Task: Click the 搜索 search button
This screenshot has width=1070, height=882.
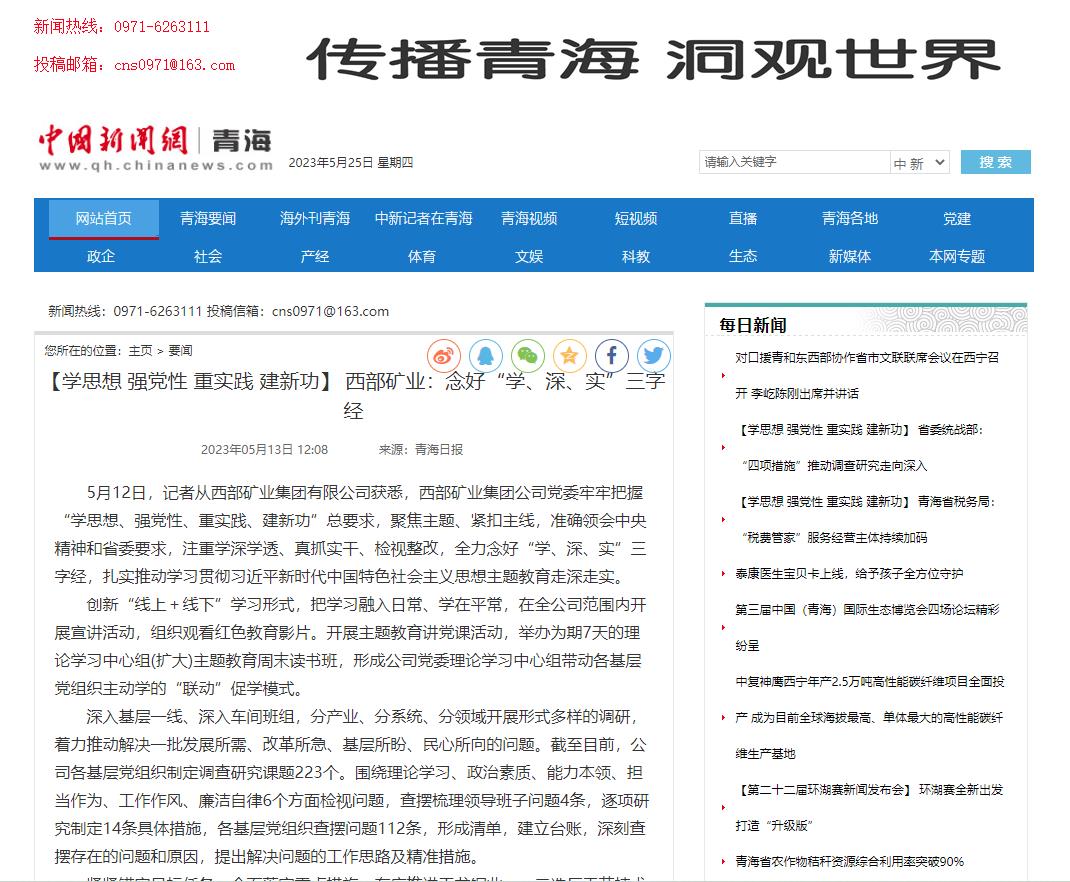Action: coord(995,162)
